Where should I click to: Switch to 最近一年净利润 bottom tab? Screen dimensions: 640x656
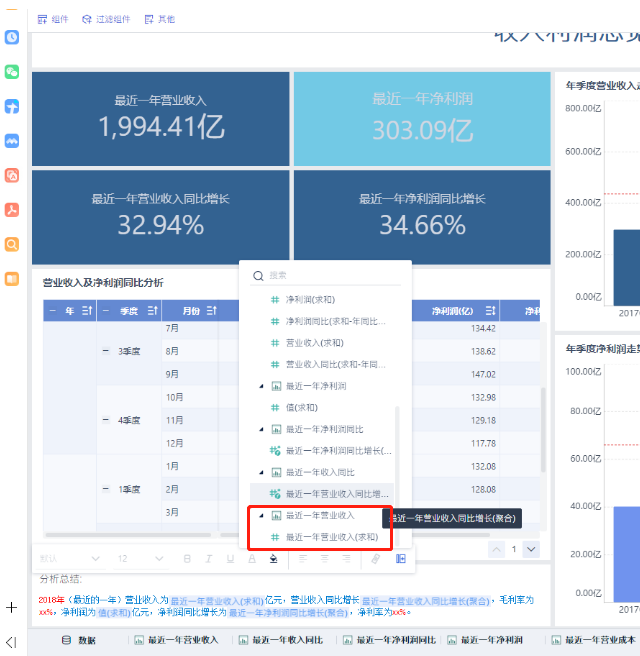click(485, 640)
